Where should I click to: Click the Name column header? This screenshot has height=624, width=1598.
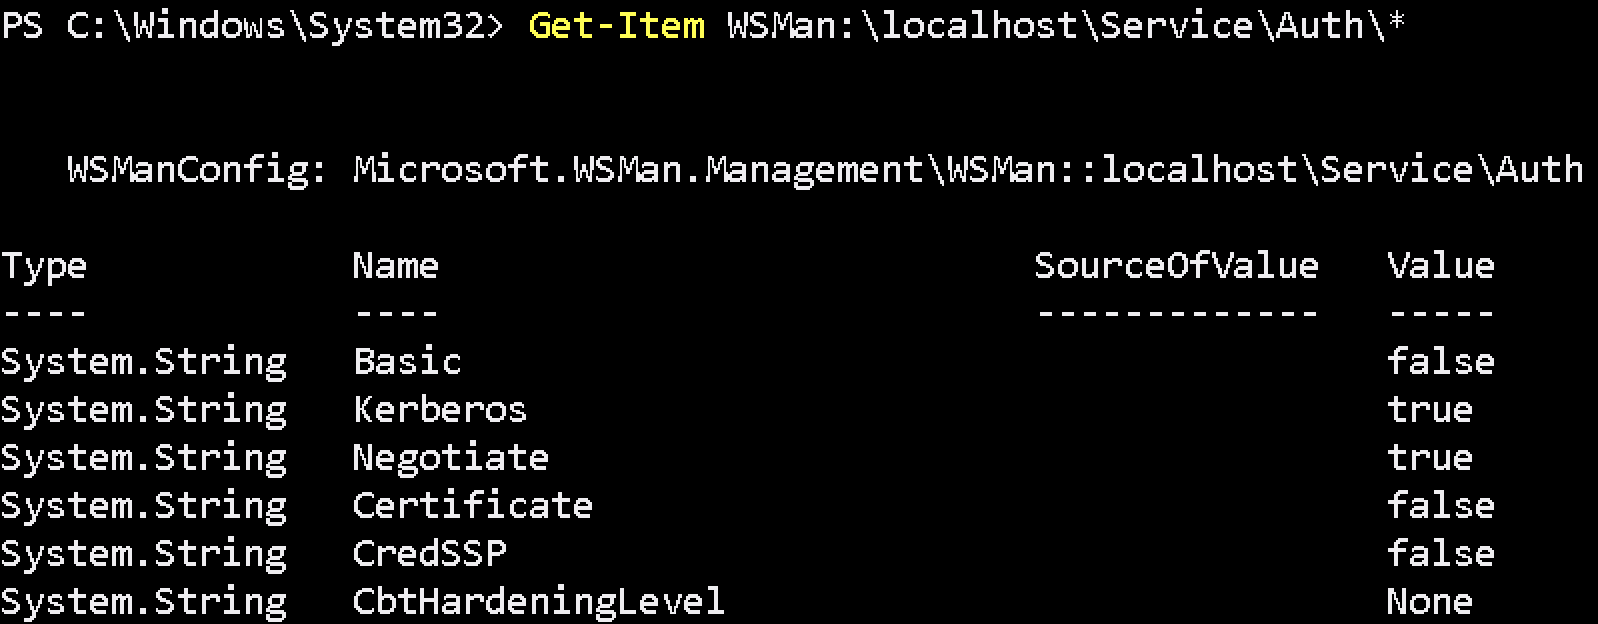pyautogui.click(x=395, y=266)
